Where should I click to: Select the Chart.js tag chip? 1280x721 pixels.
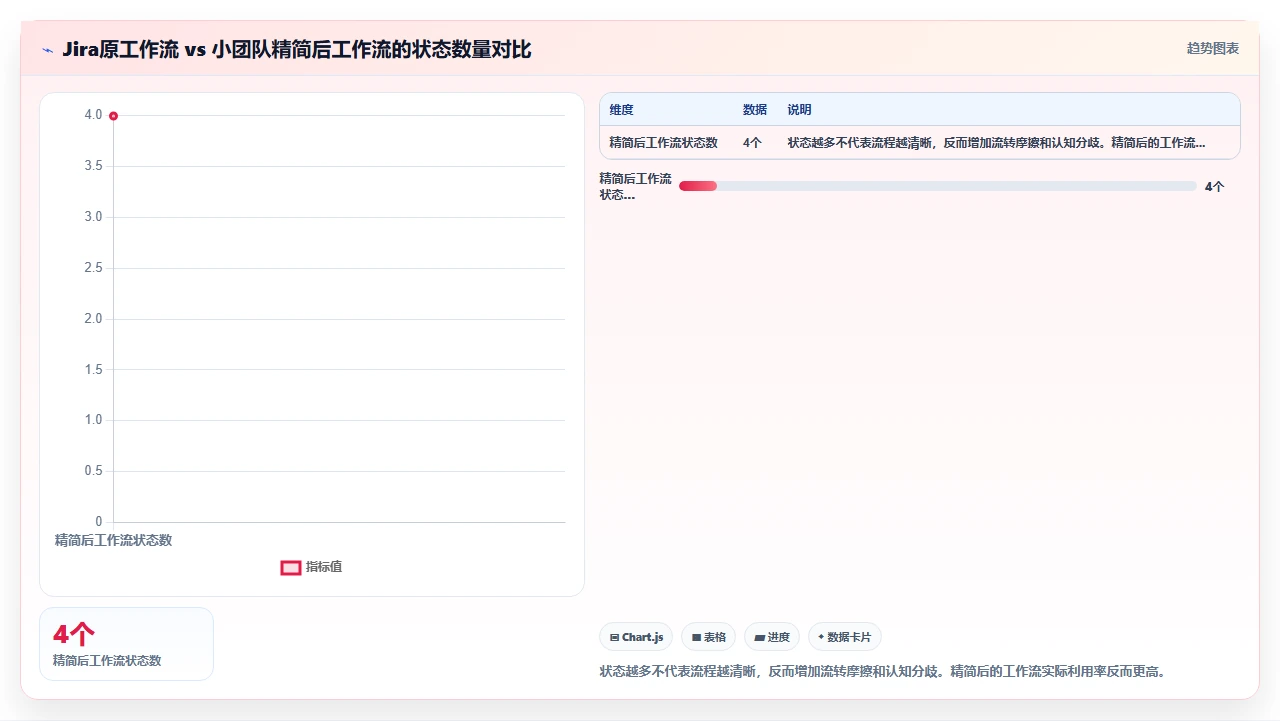(637, 637)
